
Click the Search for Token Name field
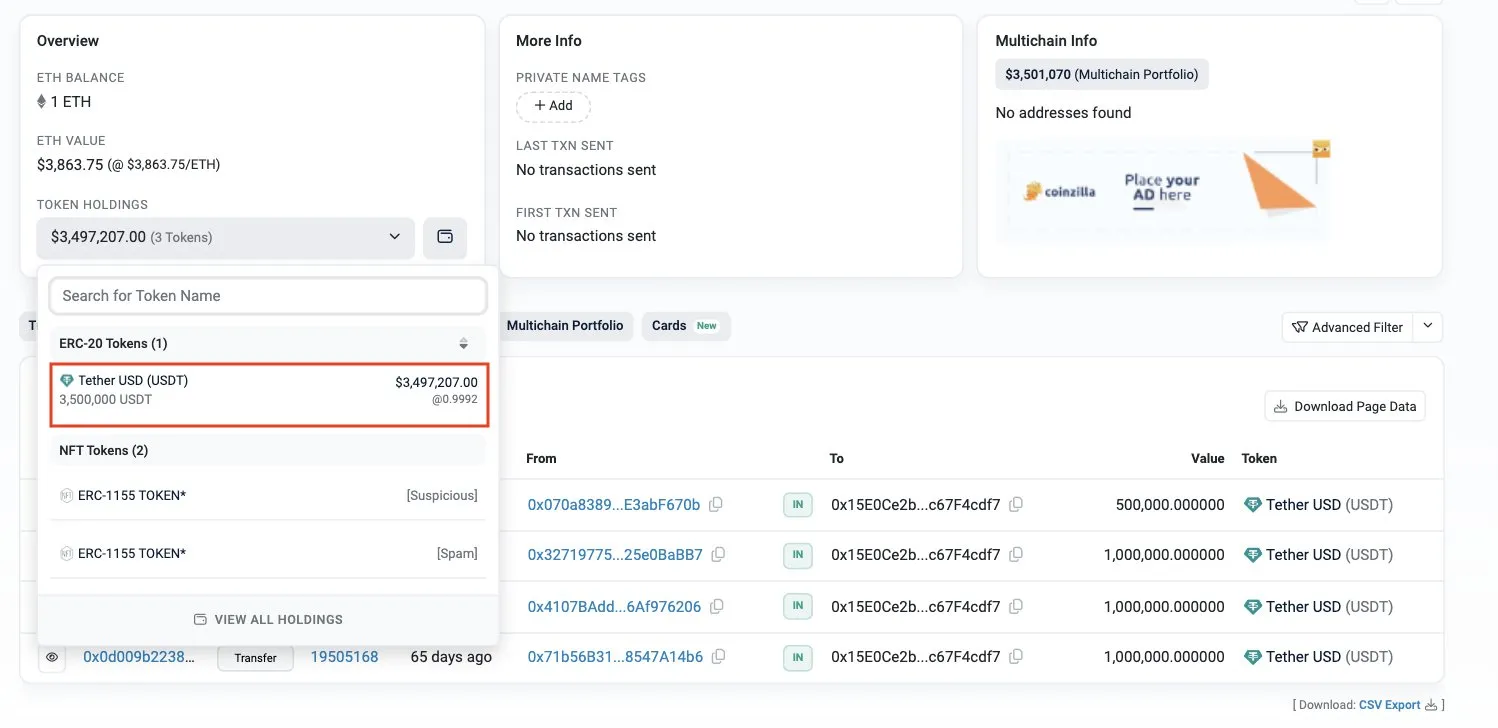coord(268,296)
